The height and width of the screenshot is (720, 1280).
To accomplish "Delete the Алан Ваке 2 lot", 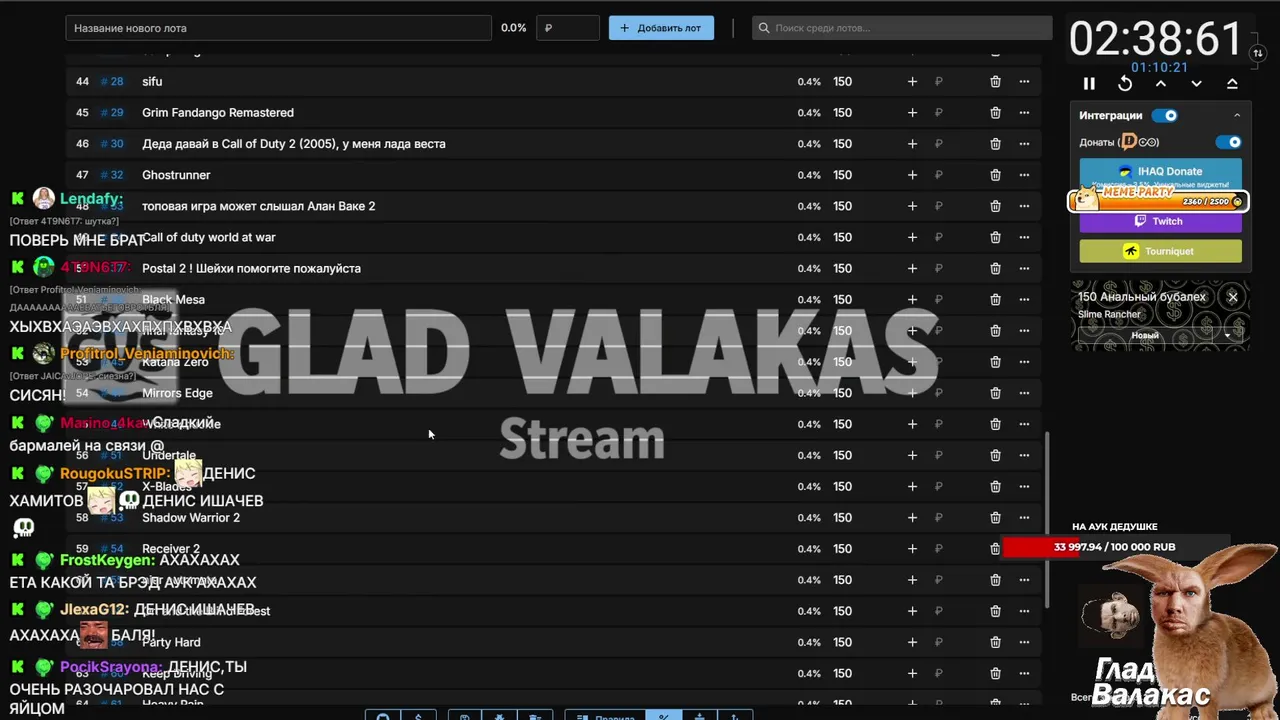I will pos(995,206).
